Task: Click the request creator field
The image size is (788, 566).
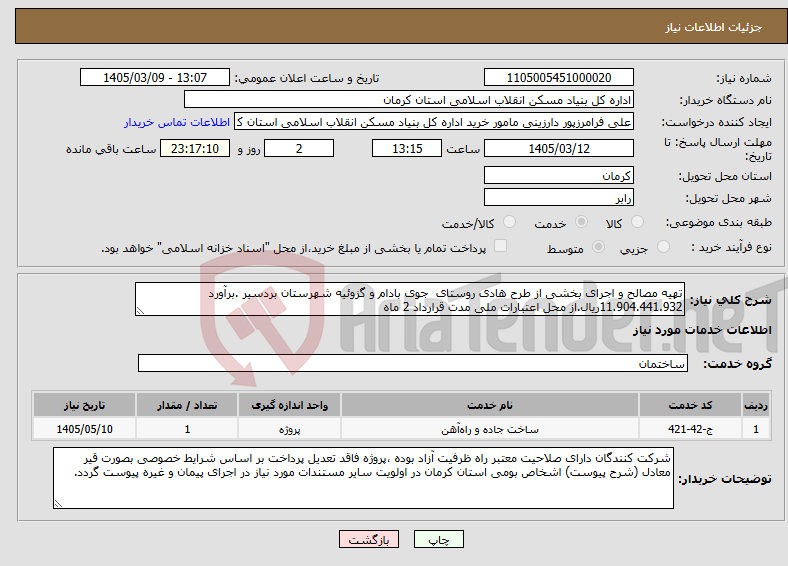Action: pyautogui.click(x=434, y=122)
